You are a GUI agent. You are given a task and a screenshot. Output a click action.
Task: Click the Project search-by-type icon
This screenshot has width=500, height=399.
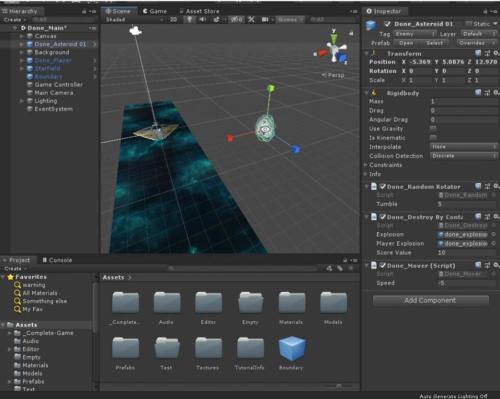329,268
